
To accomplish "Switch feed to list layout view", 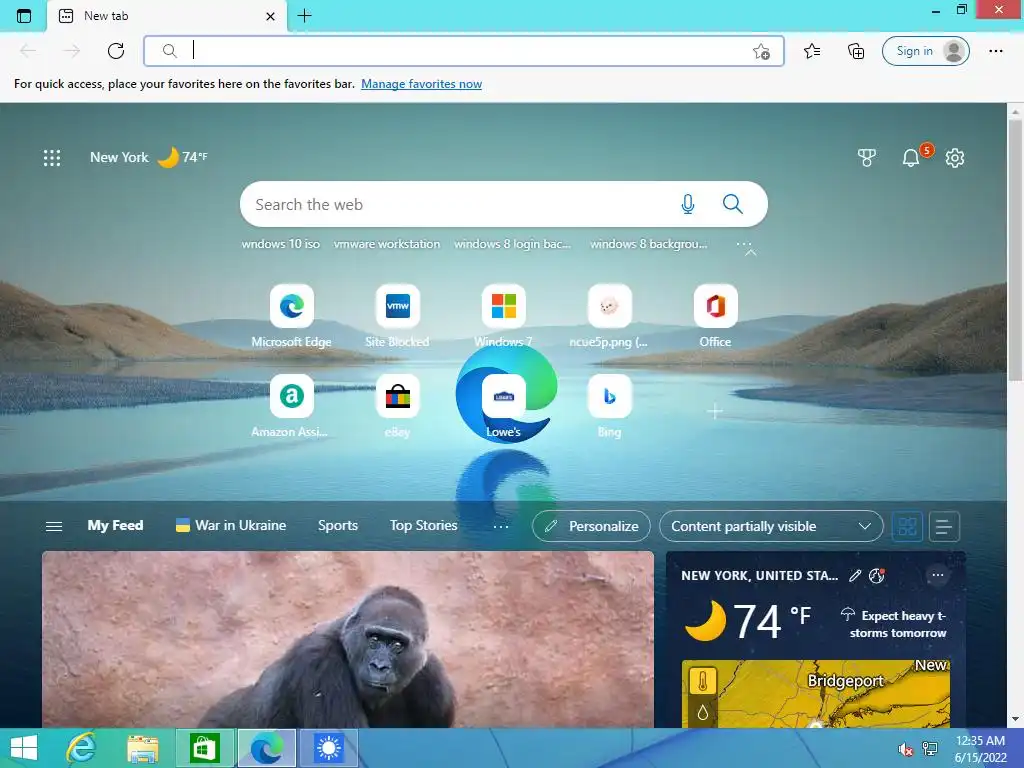I will pos(944,526).
